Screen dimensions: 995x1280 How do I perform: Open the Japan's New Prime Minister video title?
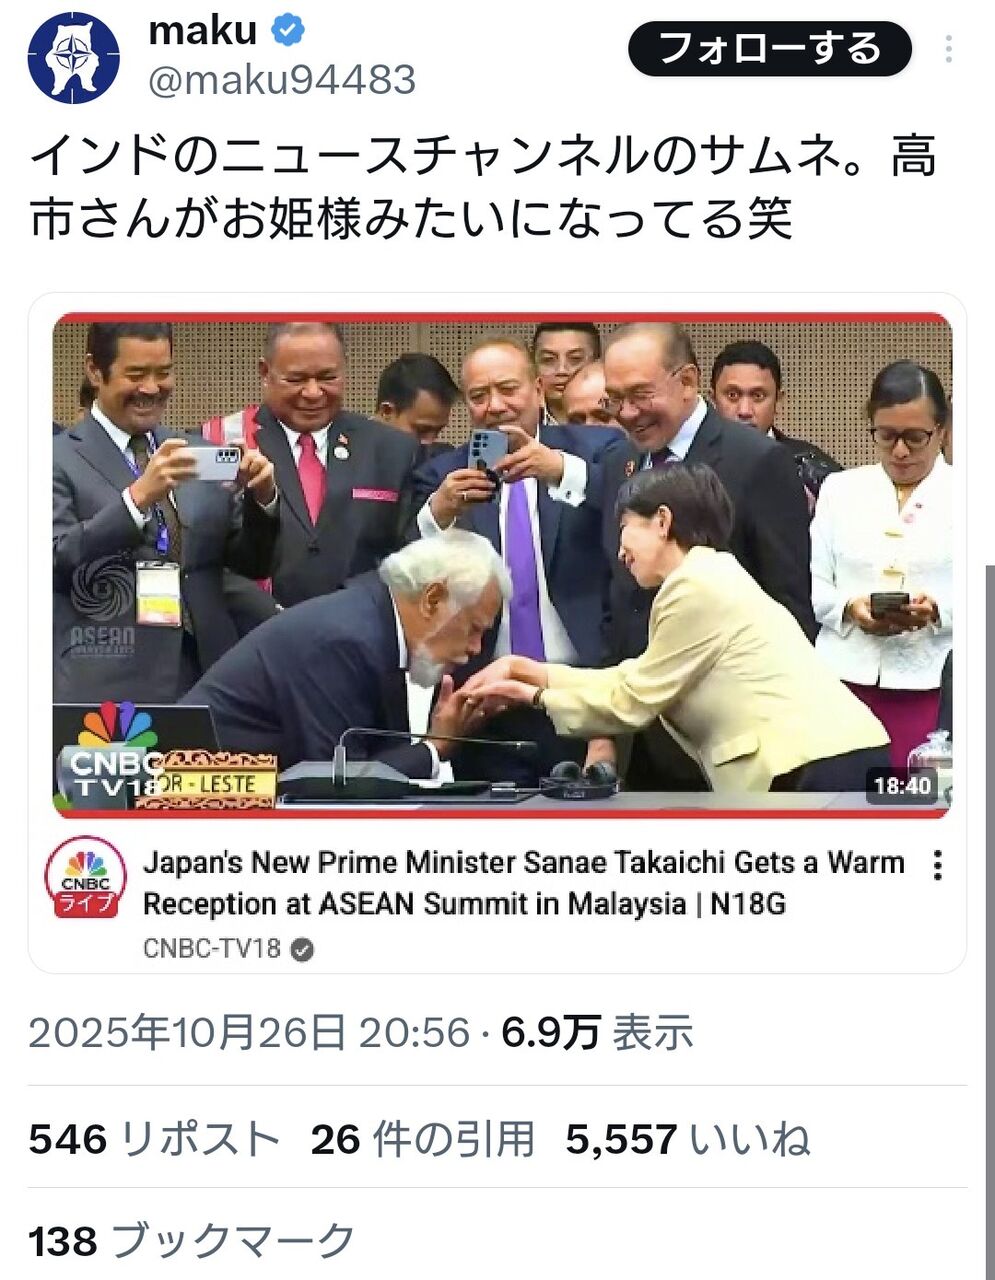523,883
